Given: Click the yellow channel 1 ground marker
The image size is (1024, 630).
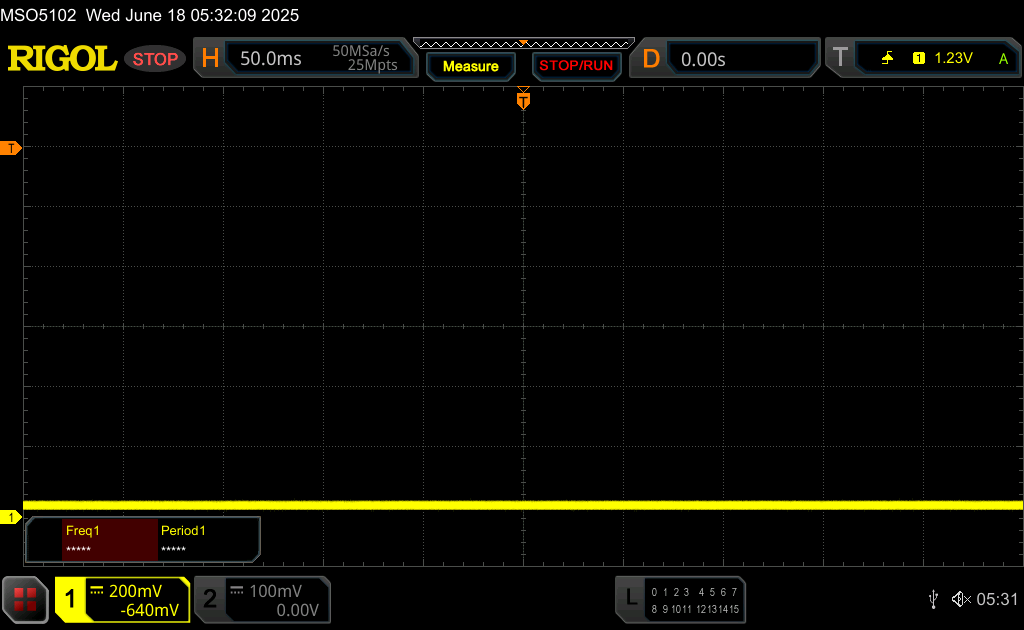Looking at the screenshot, I should (10, 518).
